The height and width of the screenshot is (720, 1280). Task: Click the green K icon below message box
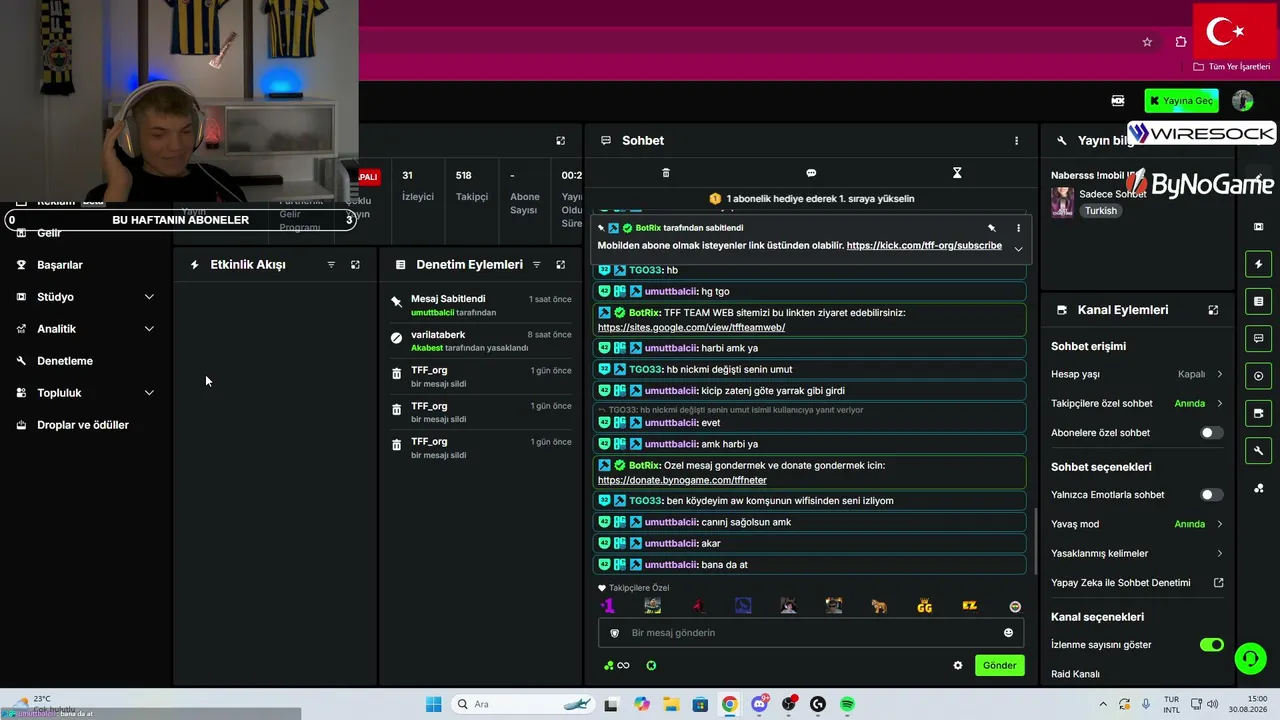pyautogui.click(x=651, y=666)
